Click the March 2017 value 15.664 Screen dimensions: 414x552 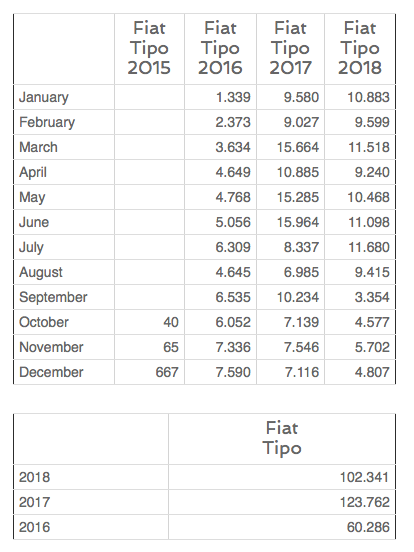click(x=298, y=147)
